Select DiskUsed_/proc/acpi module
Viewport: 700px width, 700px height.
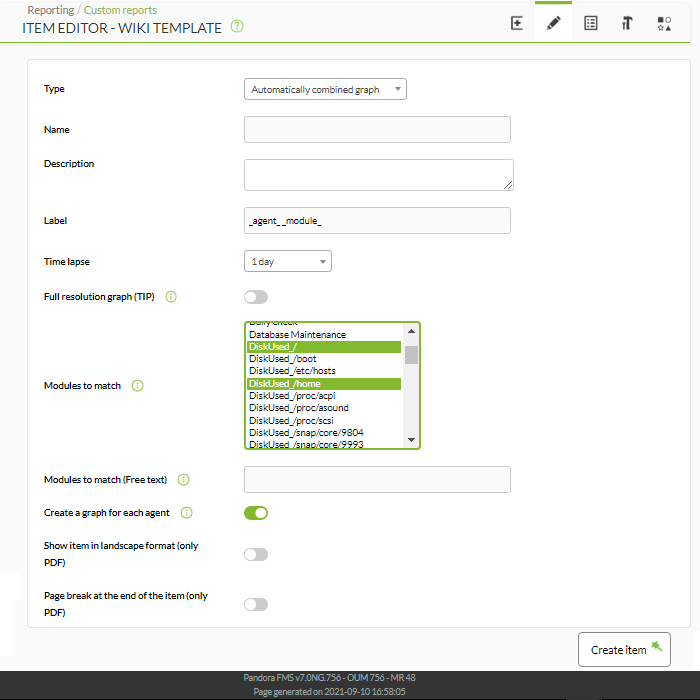[324, 396]
